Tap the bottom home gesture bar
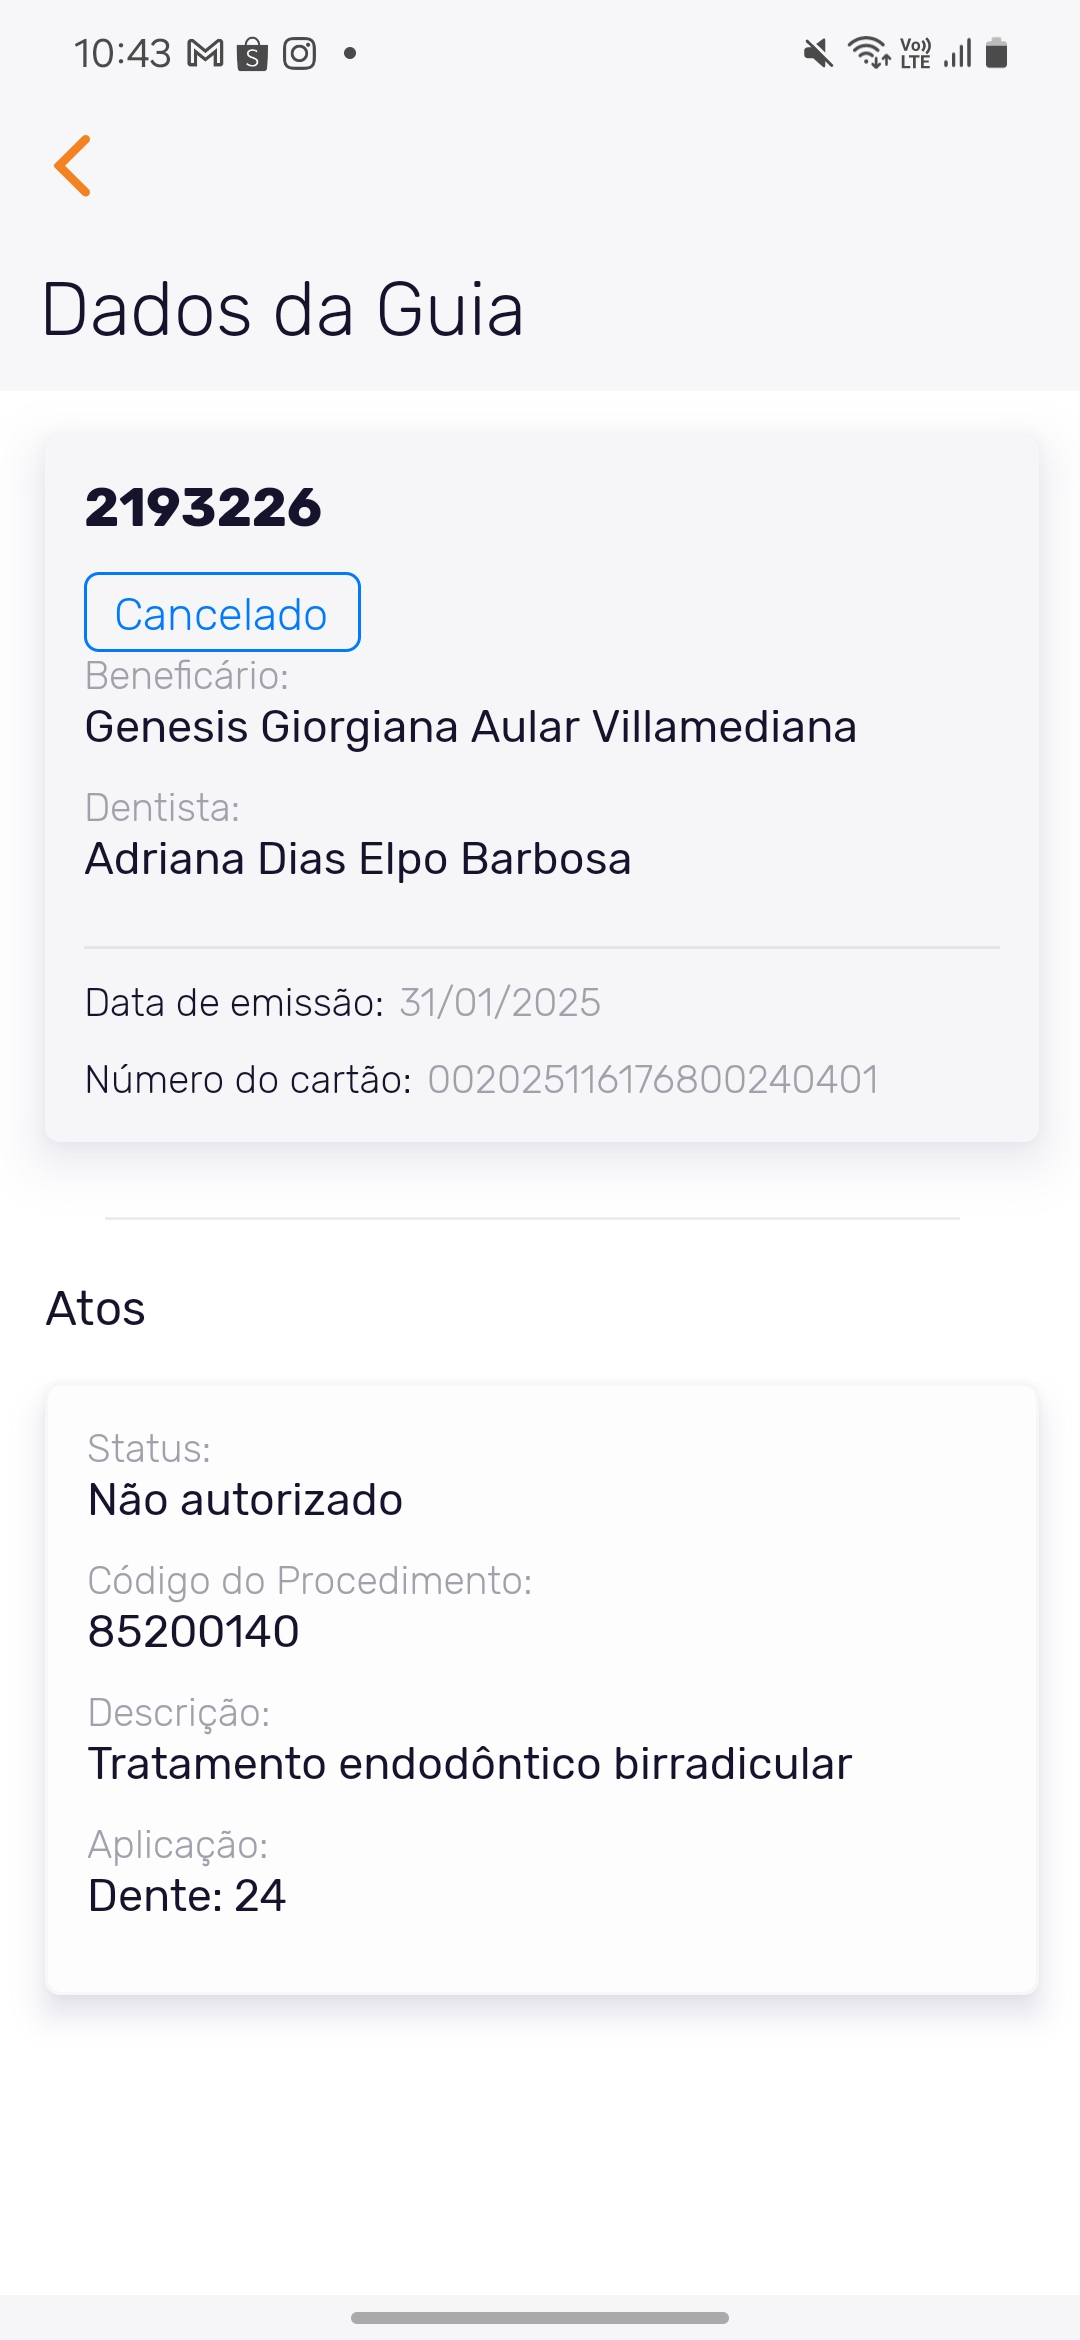Image resolution: width=1080 pixels, height=2340 pixels. point(540,2317)
